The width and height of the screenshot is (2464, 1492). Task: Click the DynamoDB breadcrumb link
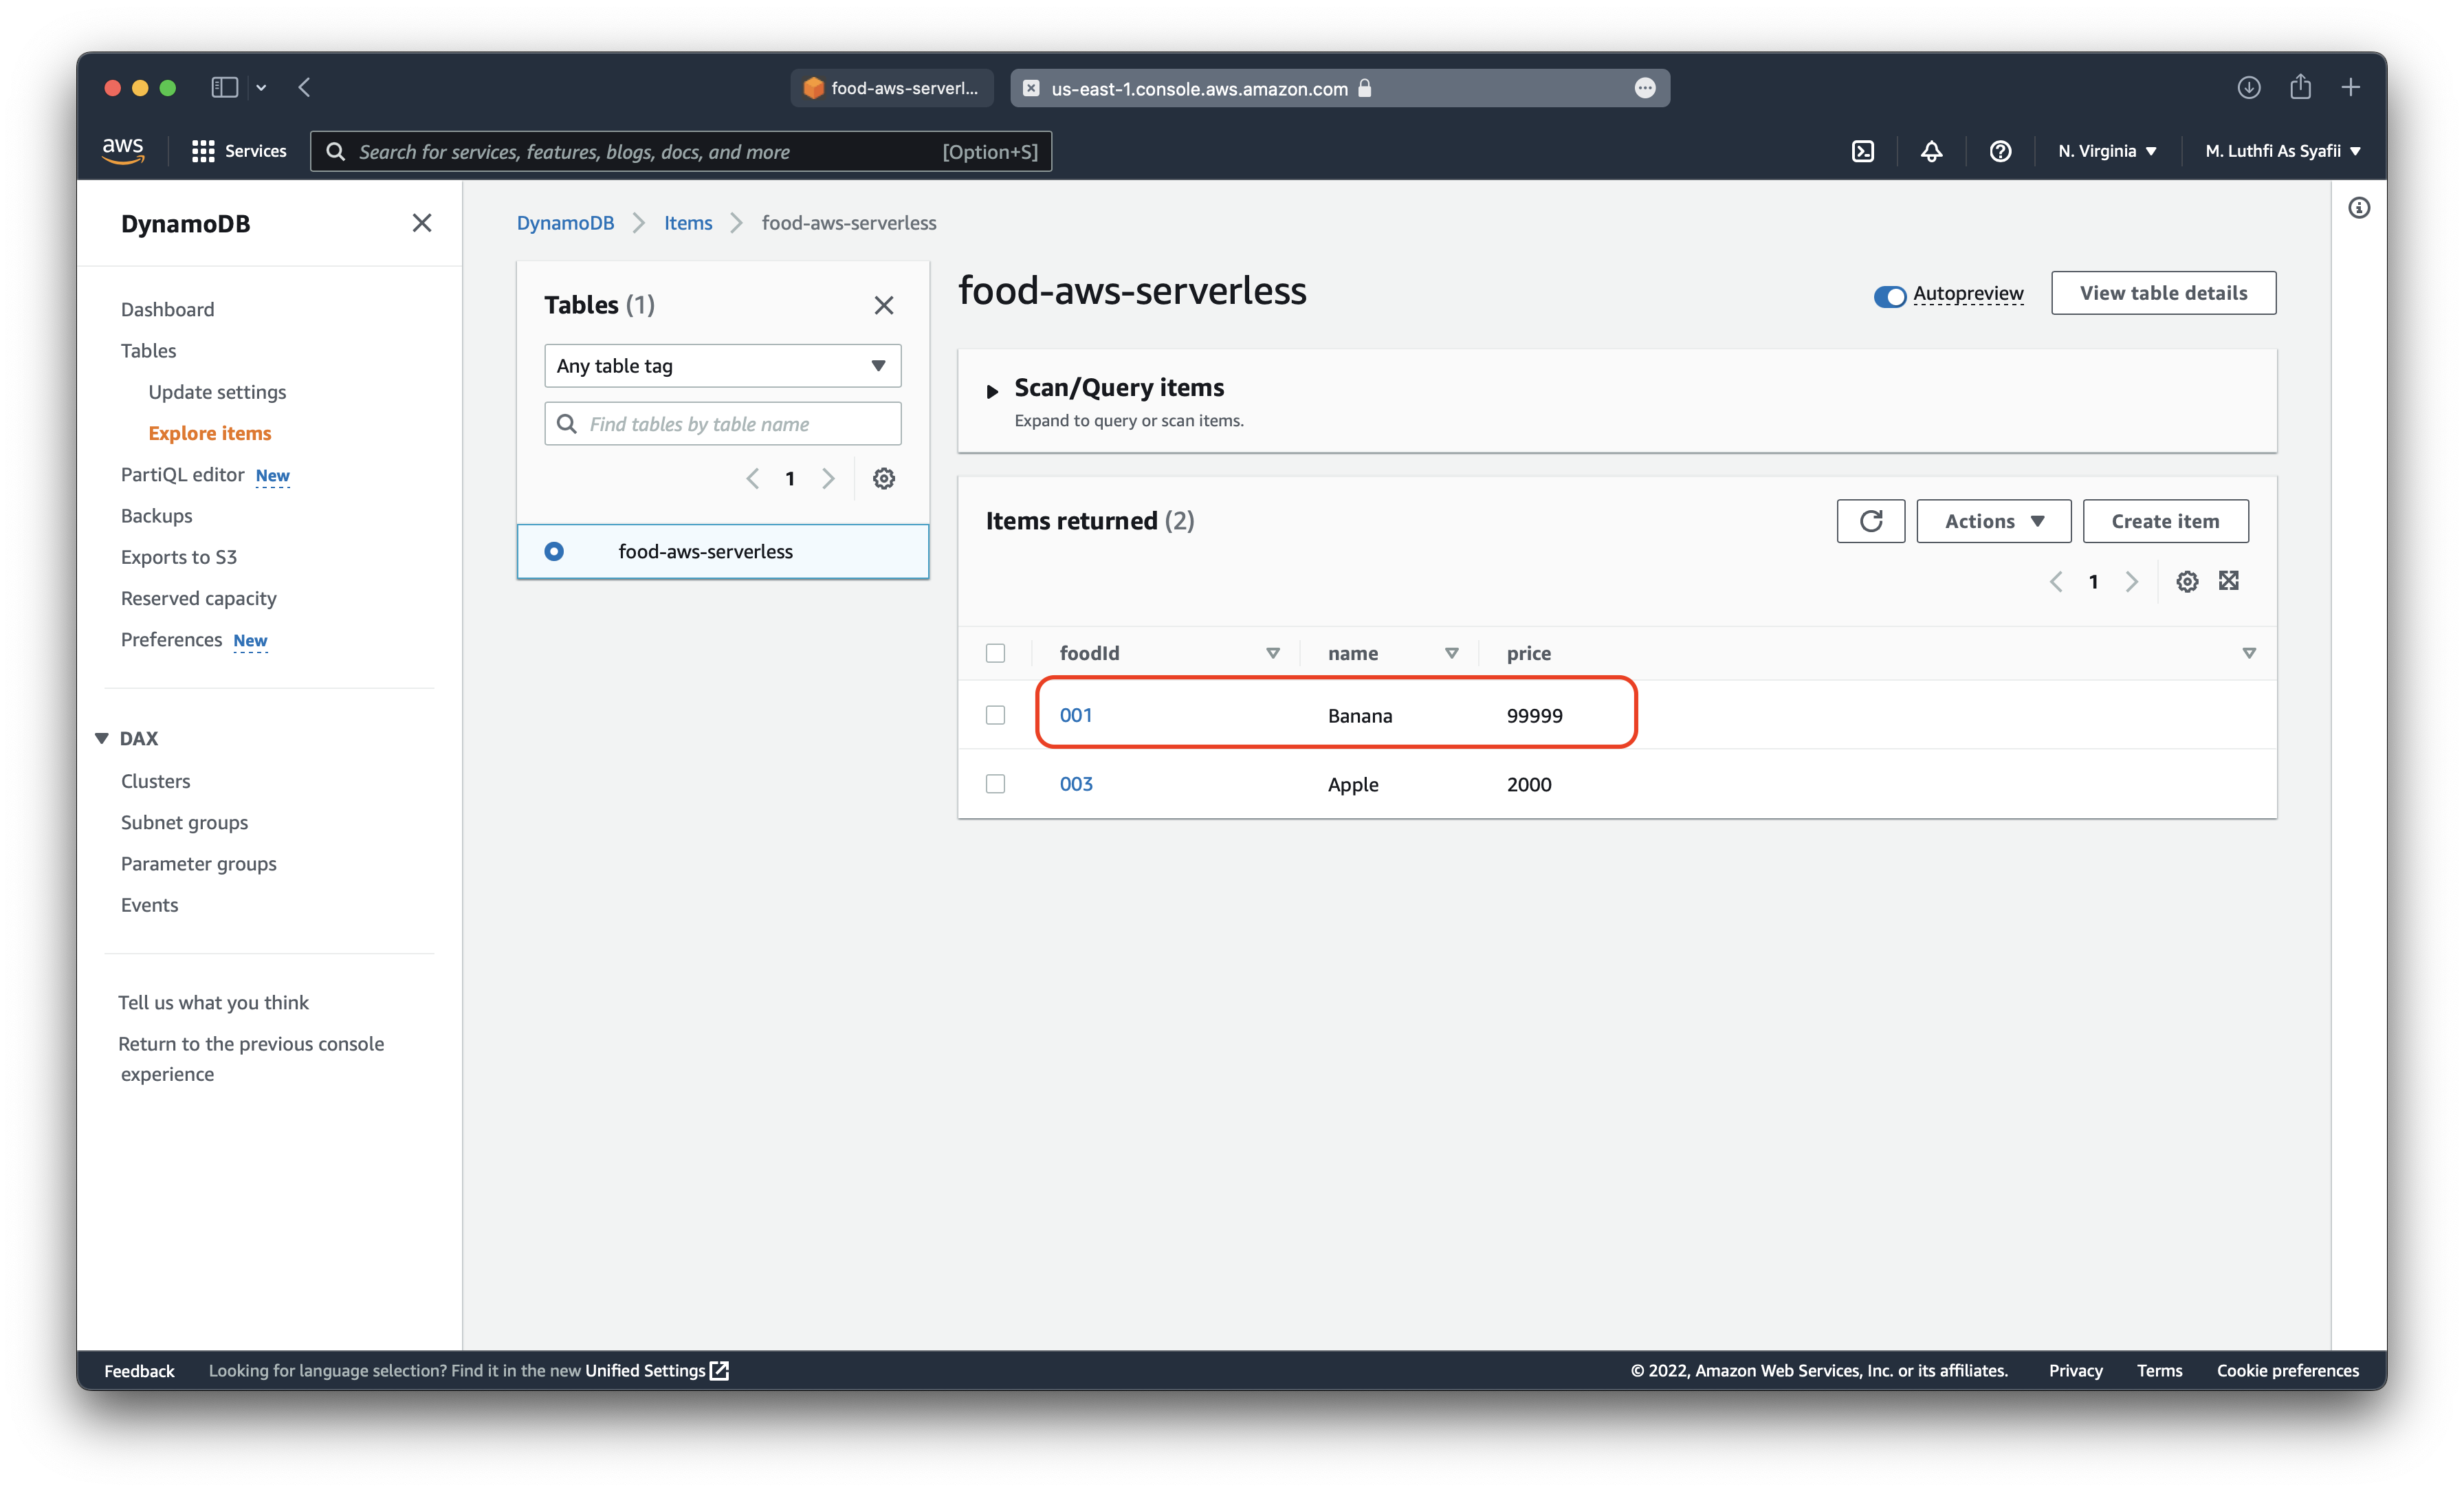tap(565, 223)
